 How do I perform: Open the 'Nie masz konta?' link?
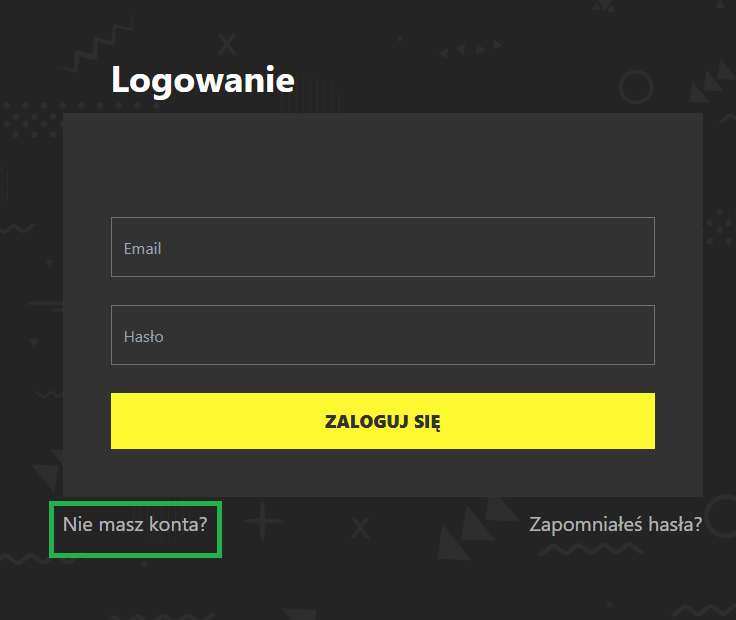[135, 524]
